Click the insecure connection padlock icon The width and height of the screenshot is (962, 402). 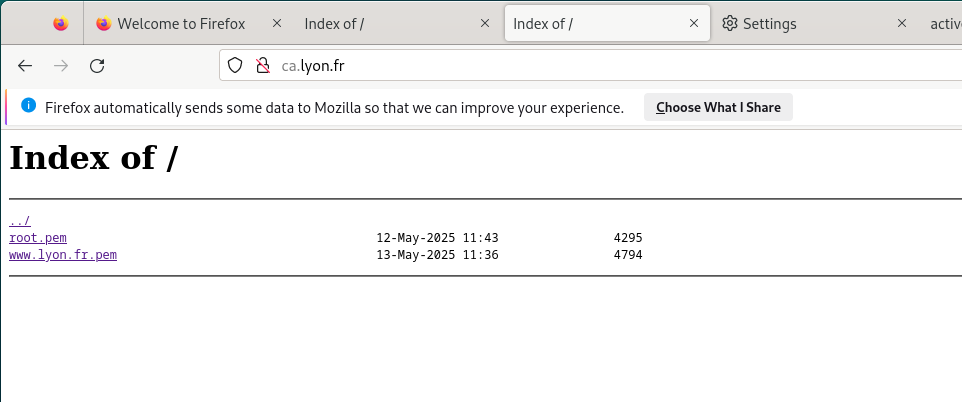coord(263,65)
